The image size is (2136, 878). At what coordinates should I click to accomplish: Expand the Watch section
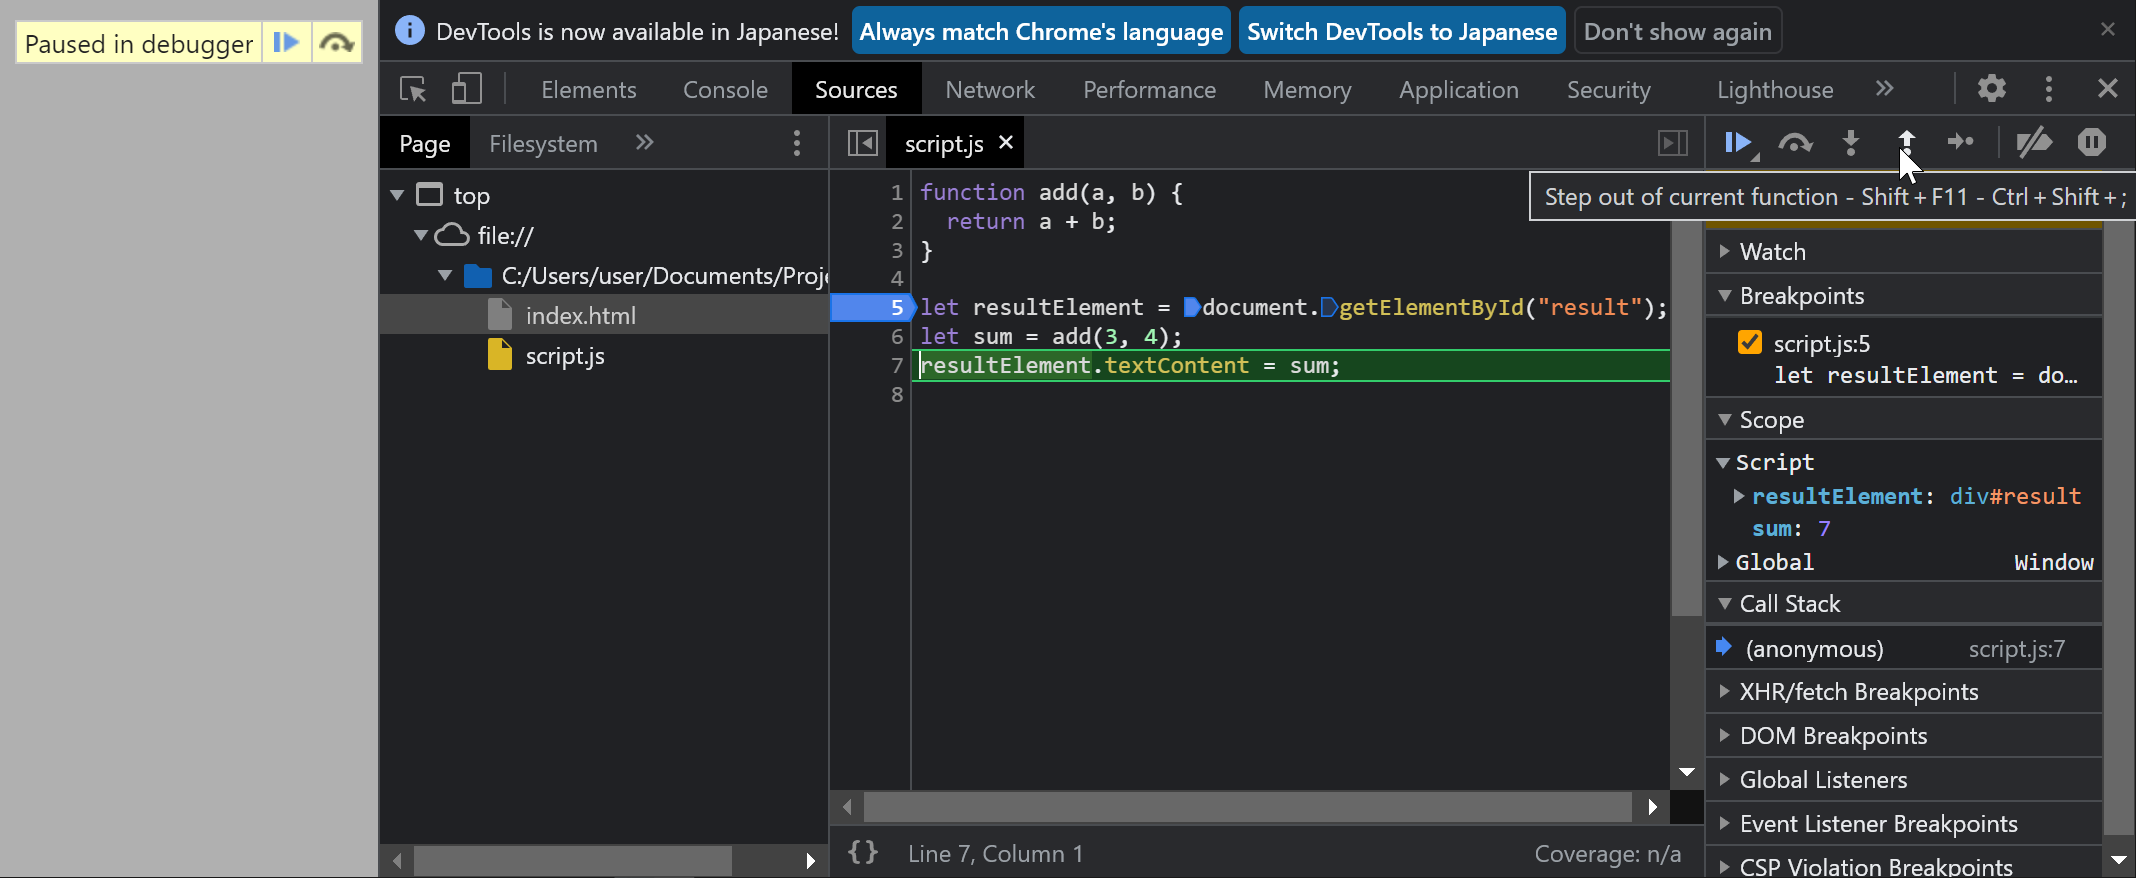pyautogui.click(x=1772, y=252)
